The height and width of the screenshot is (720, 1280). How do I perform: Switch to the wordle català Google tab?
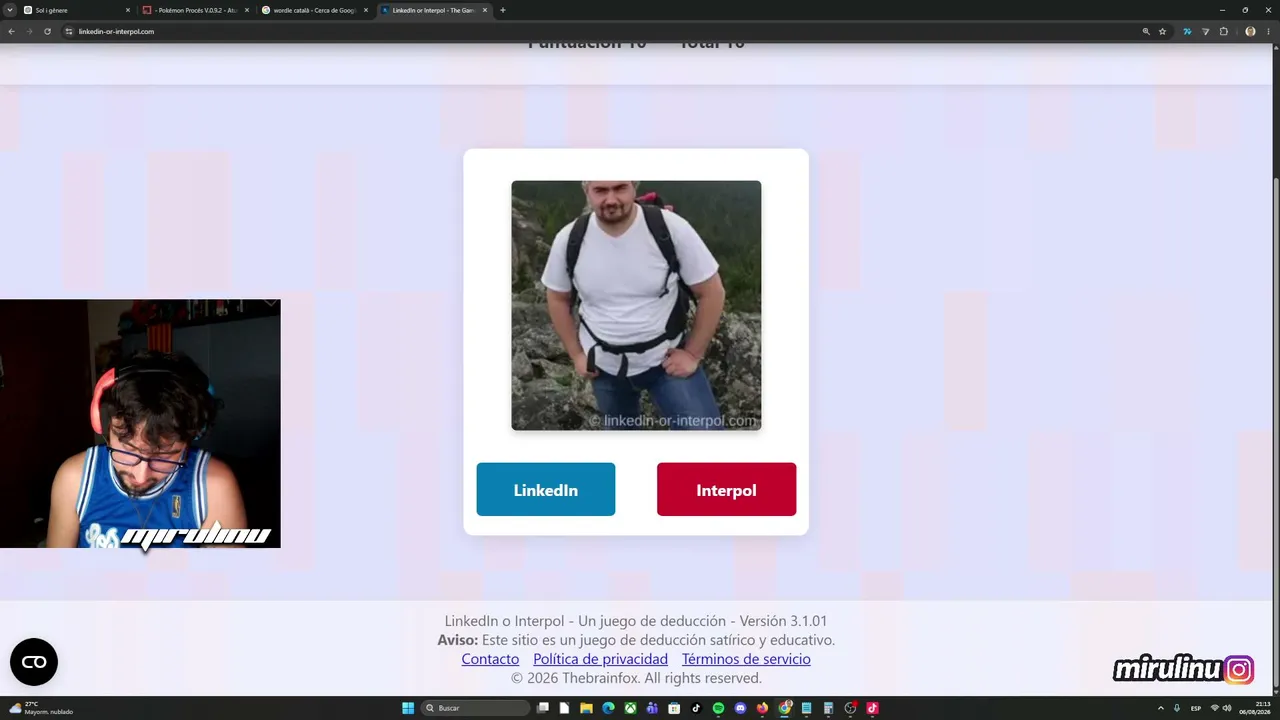point(315,10)
